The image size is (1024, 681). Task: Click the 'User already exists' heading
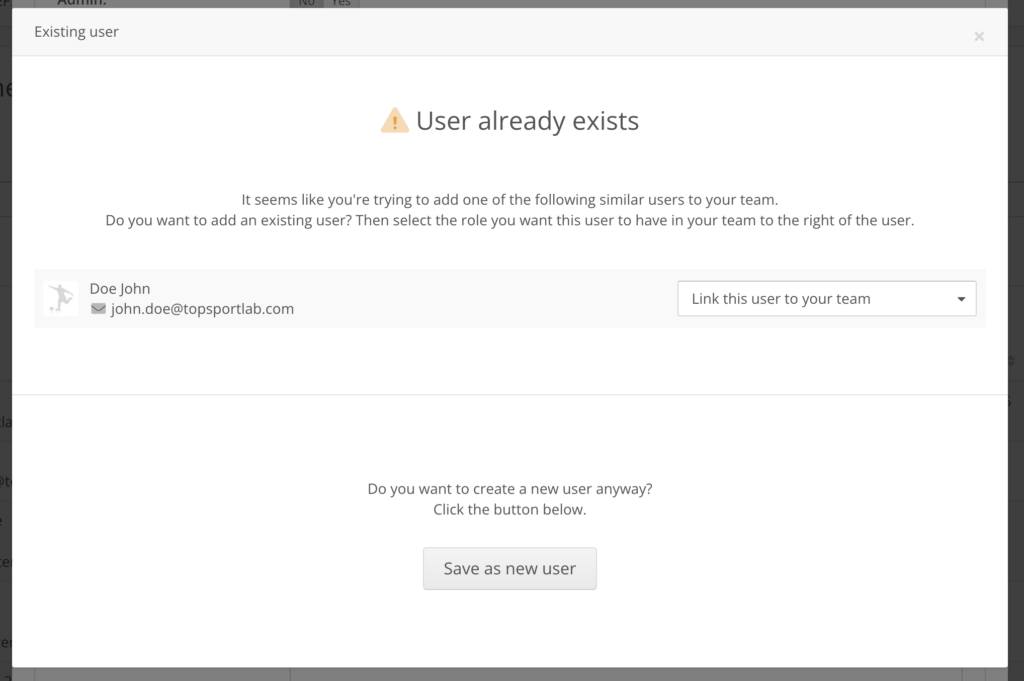pos(527,121)
